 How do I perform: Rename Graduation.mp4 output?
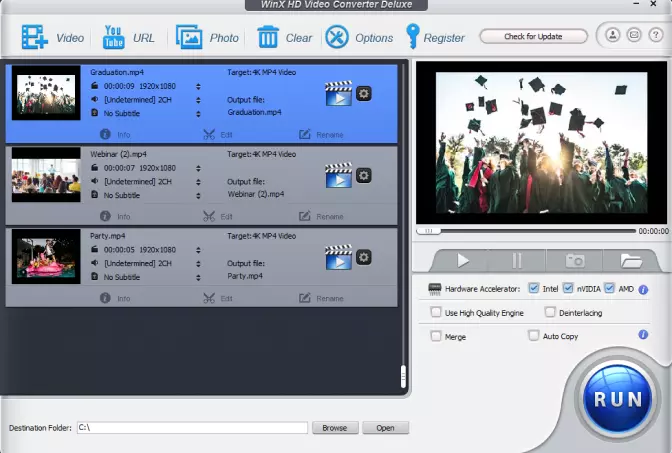coord(321,135)
